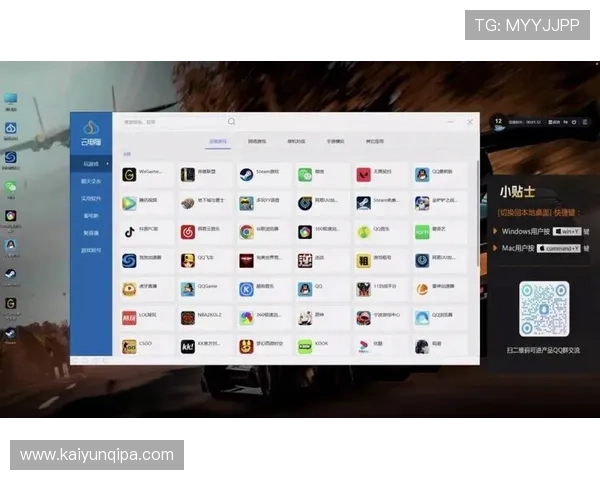
Task: Launch the NBA2KOL2 tile
Action: (205, 318)
